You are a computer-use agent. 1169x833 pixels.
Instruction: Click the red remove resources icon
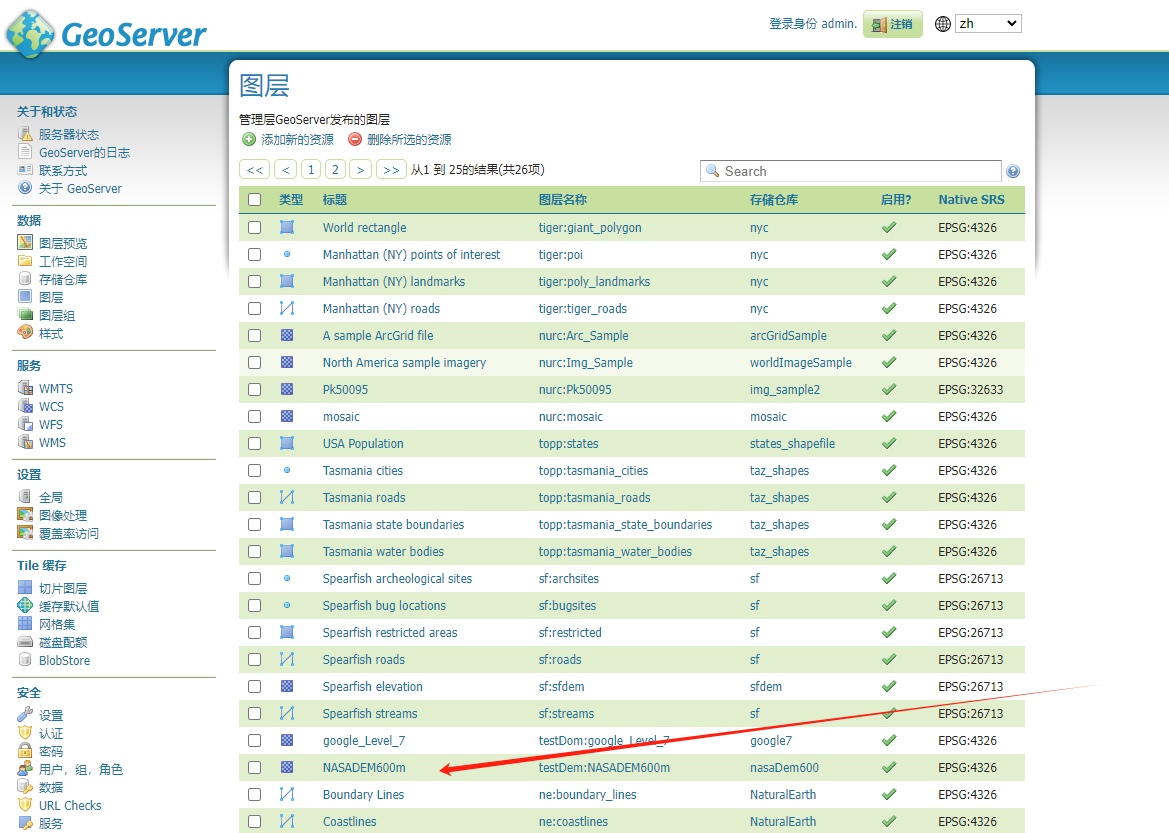click(x=355, y=139)
